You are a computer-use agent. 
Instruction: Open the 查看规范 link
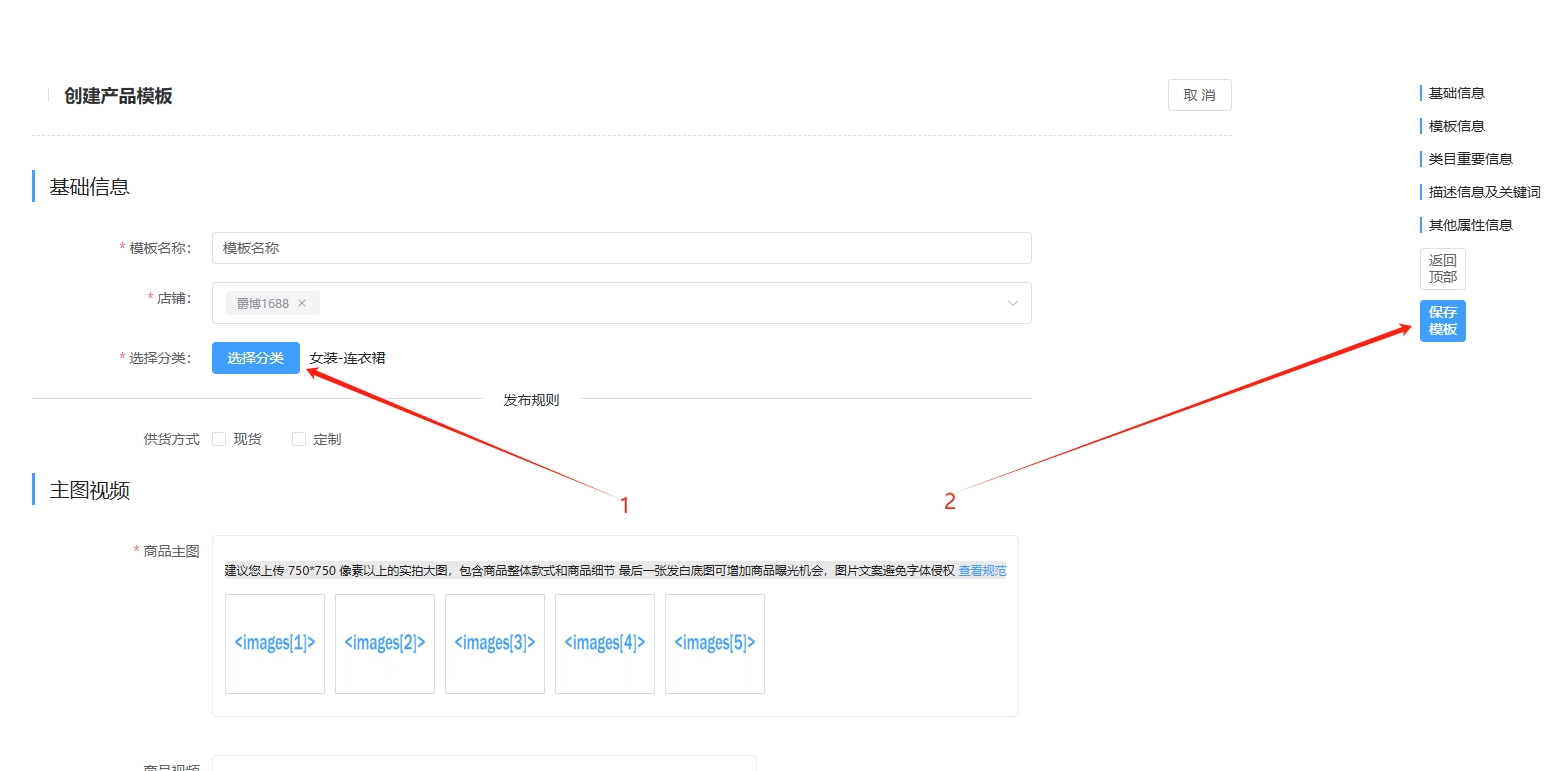[982, 571]
